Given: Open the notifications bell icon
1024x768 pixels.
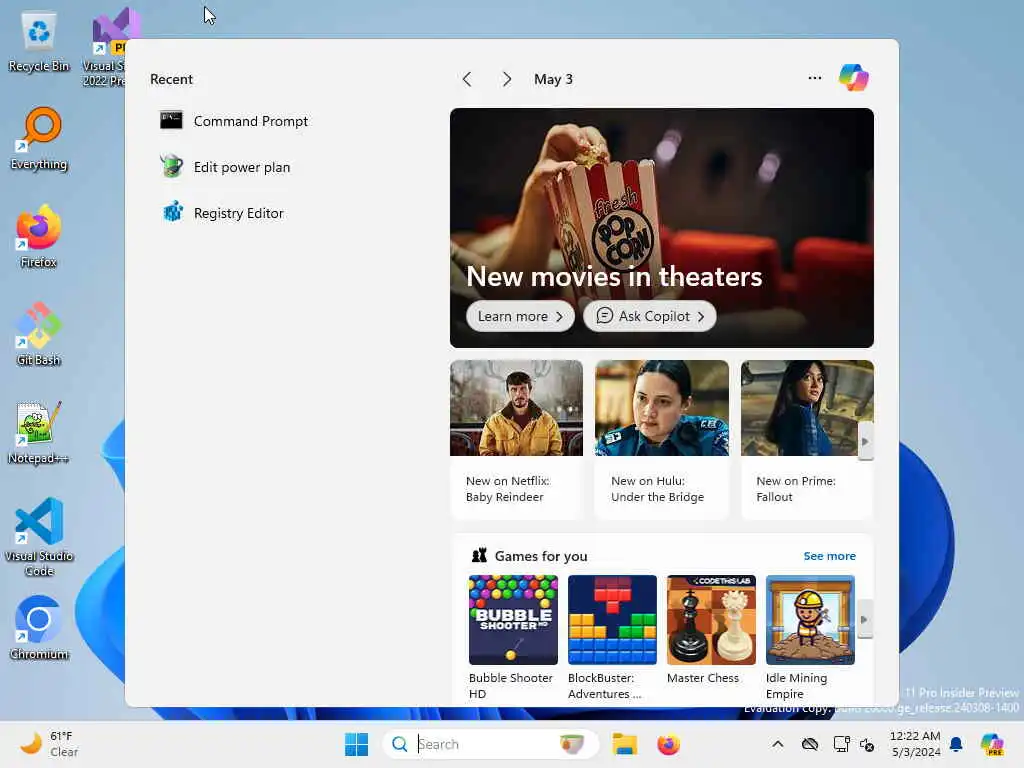Looking at the screenshot, I should (x=956, y=744).
